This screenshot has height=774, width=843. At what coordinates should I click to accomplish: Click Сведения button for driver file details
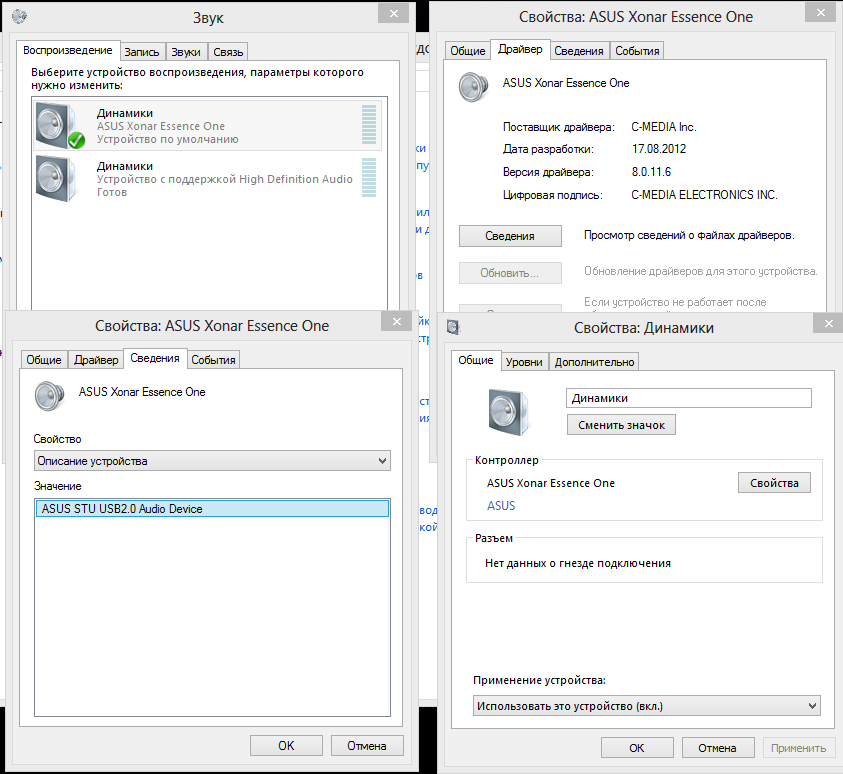(510, 236)
